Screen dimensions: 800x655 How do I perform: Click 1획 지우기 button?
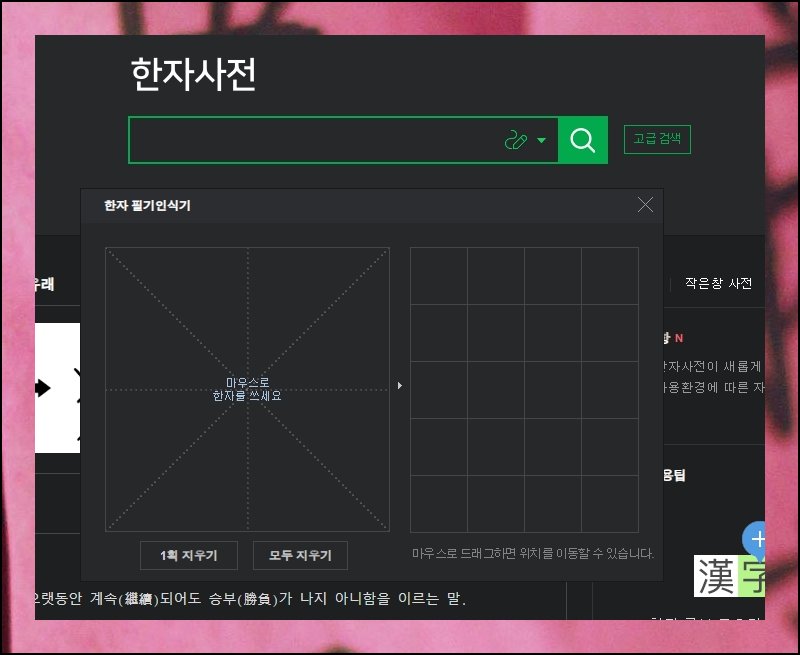coord(189,555)
